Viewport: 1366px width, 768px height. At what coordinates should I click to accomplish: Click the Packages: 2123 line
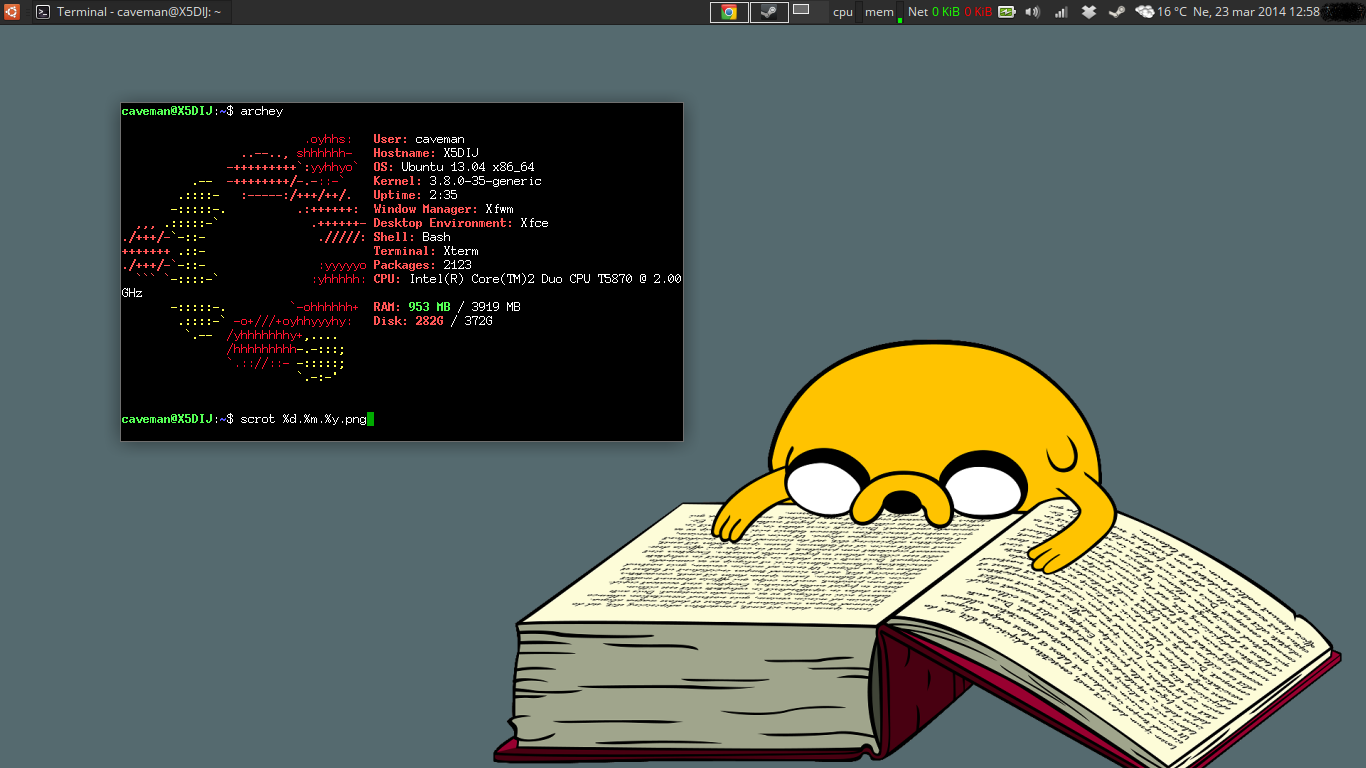coord(422,265)
